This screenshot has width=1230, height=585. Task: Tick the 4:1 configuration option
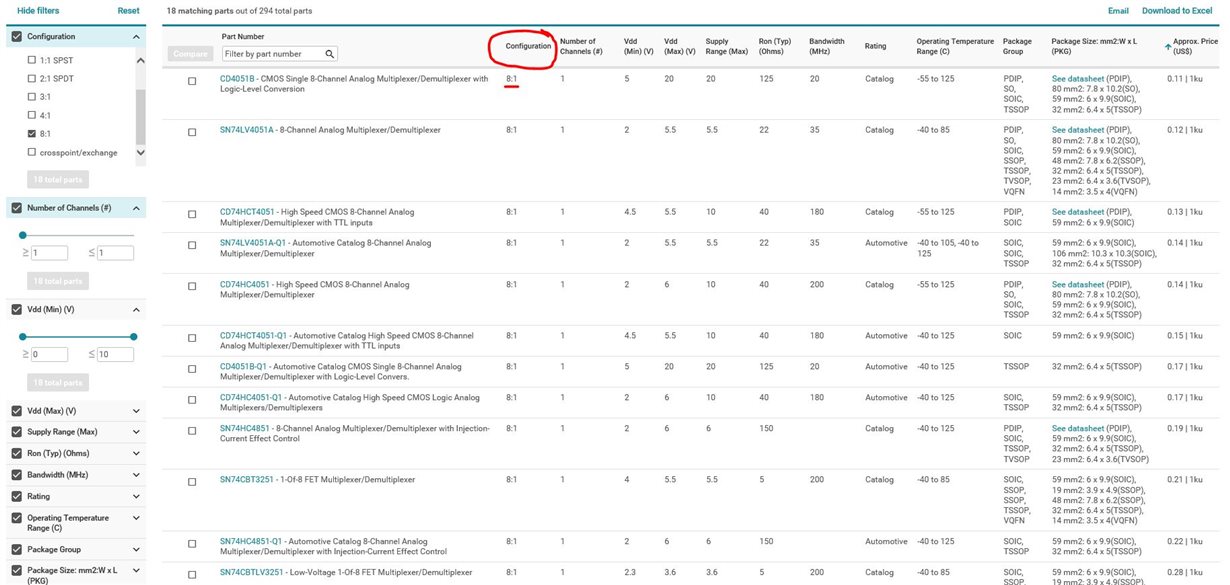(32, 116)
